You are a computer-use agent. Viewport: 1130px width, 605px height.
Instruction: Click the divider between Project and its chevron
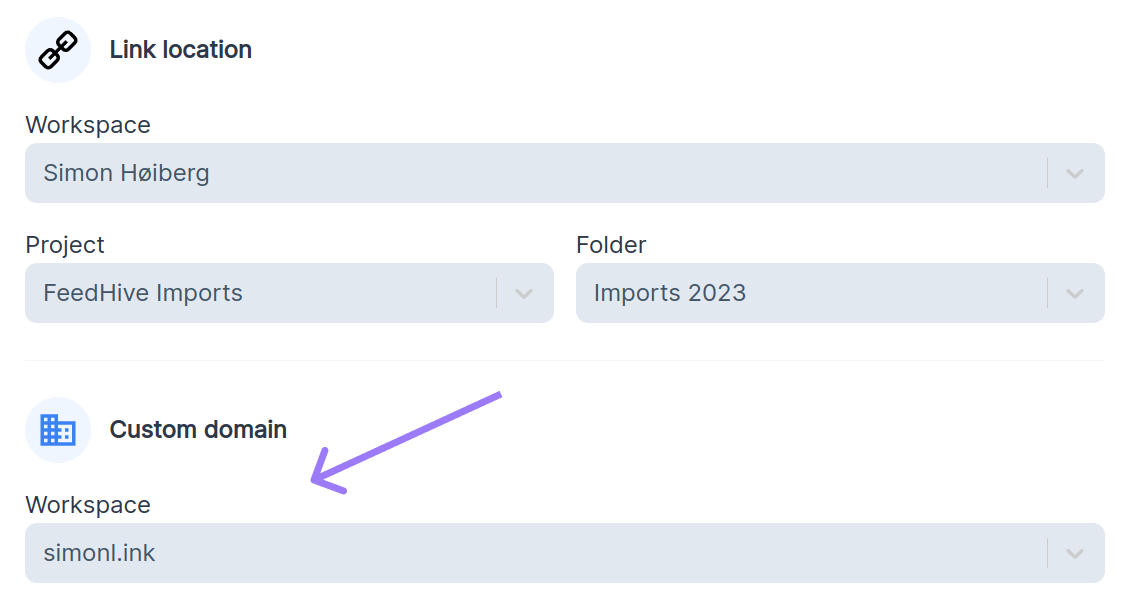coord(498,292)
